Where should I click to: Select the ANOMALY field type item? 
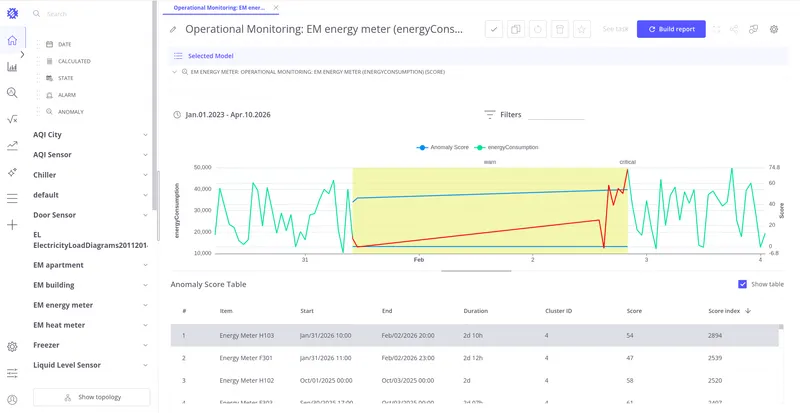65,112
